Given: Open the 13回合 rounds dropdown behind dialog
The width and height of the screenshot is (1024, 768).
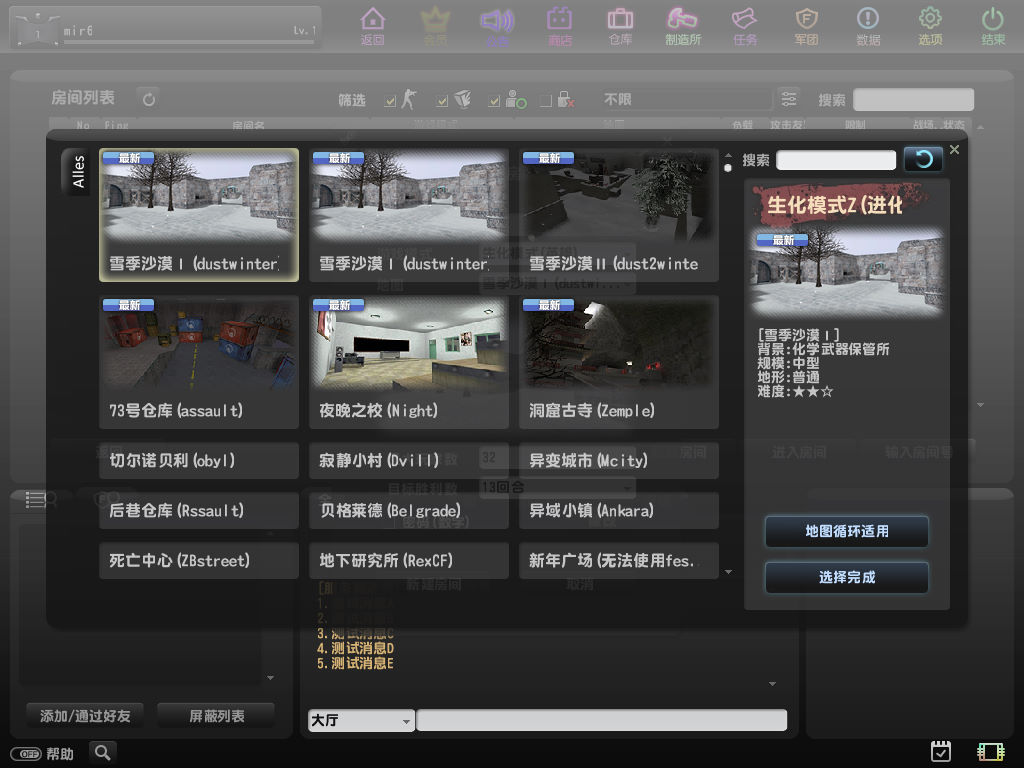Looking at the screenshot, I should (557, 487).
